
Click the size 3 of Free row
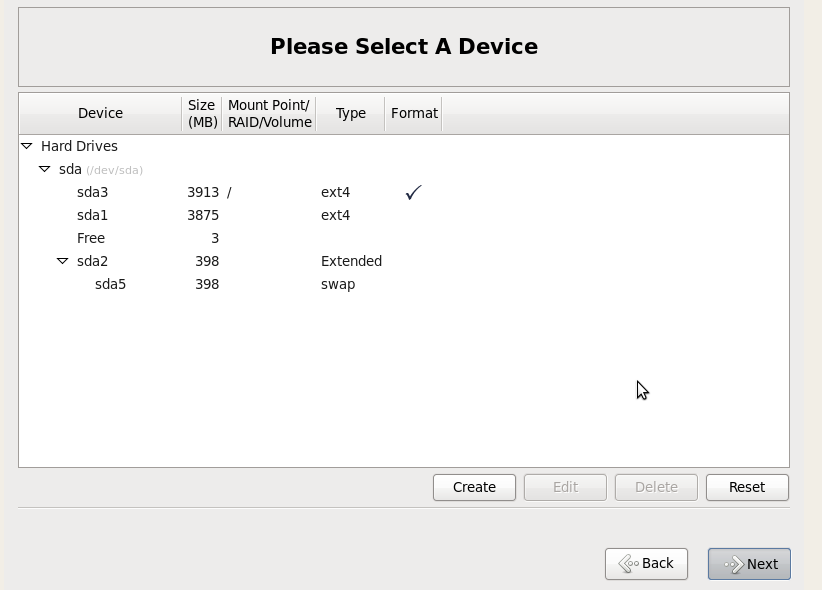pos(215,239)
